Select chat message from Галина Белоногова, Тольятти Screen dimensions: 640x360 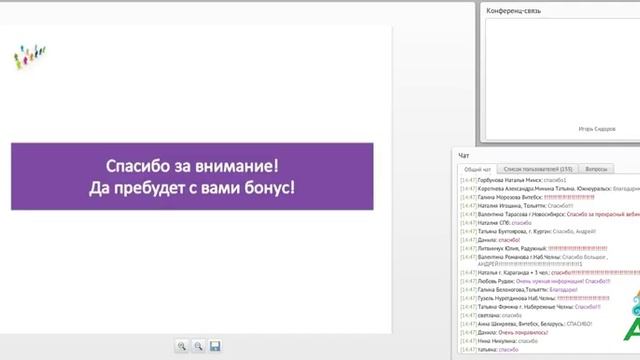[x=519, y=290]
